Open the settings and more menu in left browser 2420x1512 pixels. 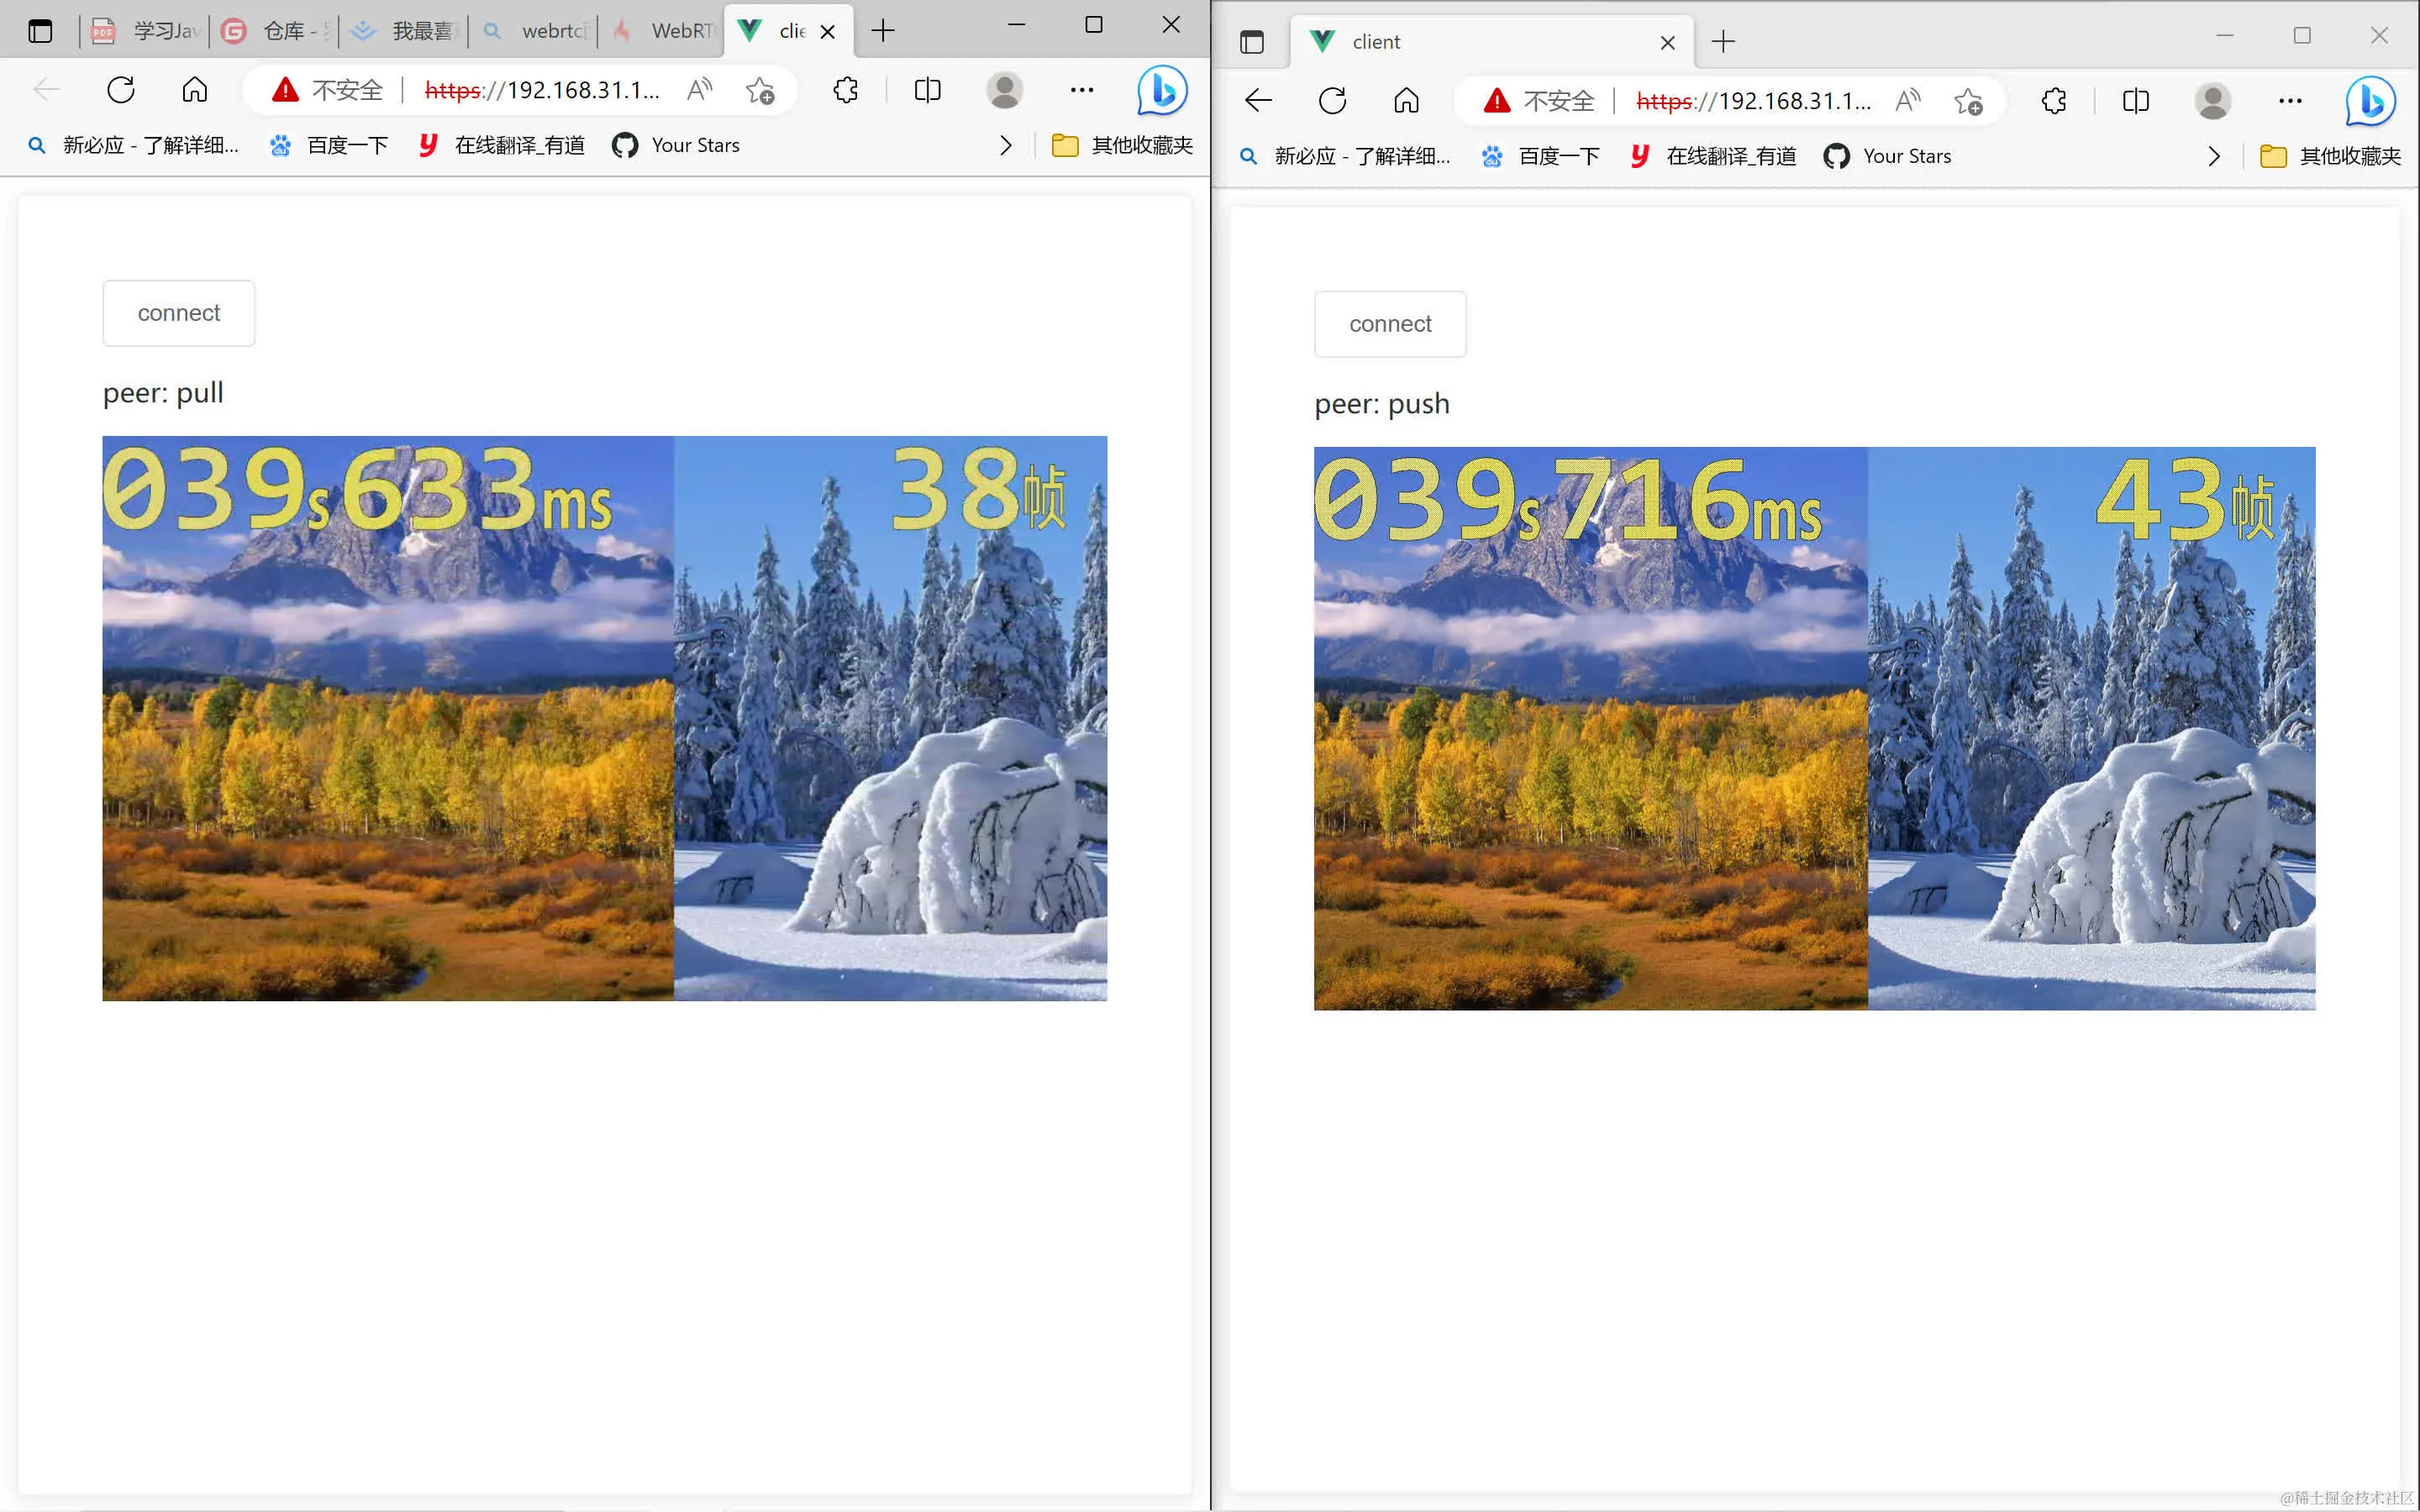pos(1082,90)
